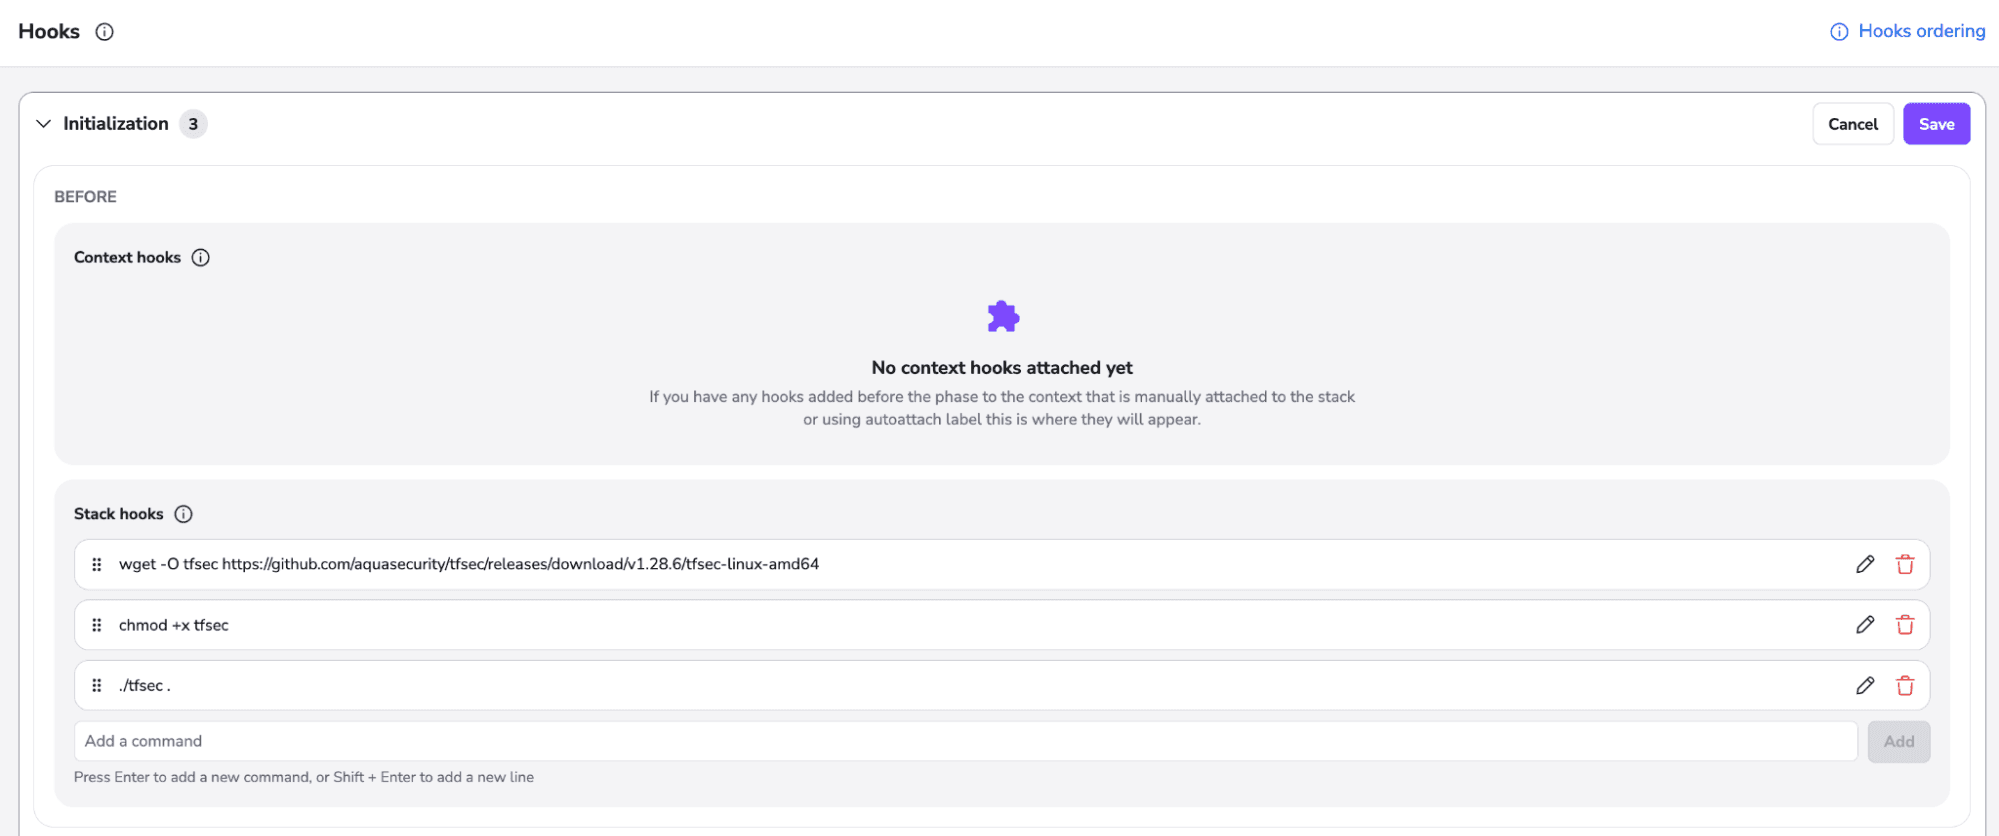Select the drag handle of the chmod command
The height and width of the screenshot is (836, 1999).
click(x=97, y=624)
